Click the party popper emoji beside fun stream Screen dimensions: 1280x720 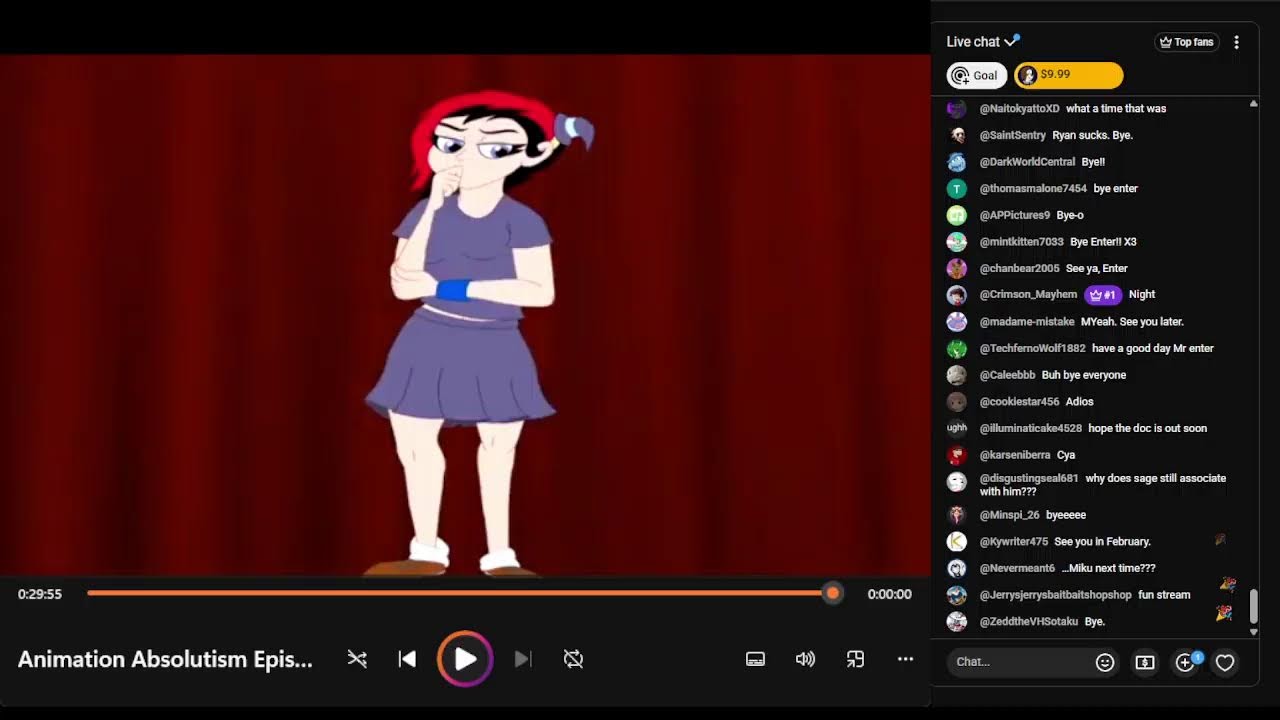point(1227,585)
